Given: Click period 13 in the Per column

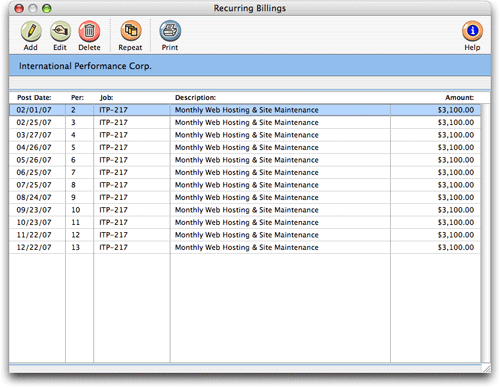Looking at the screenshot, I should (76, 247).
